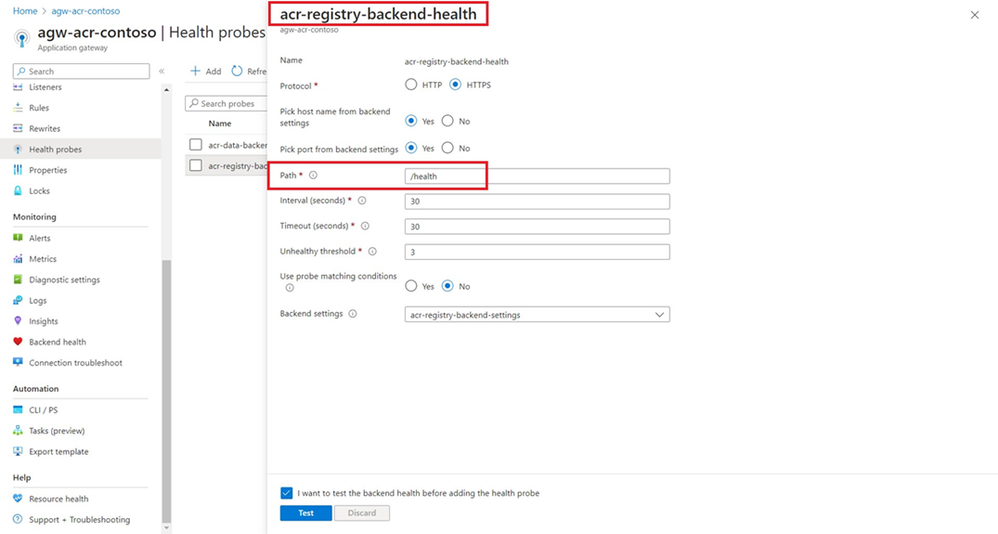Screen dimensions: 998x534
Task: Choose Yes for pick host name
Action: 411,121
